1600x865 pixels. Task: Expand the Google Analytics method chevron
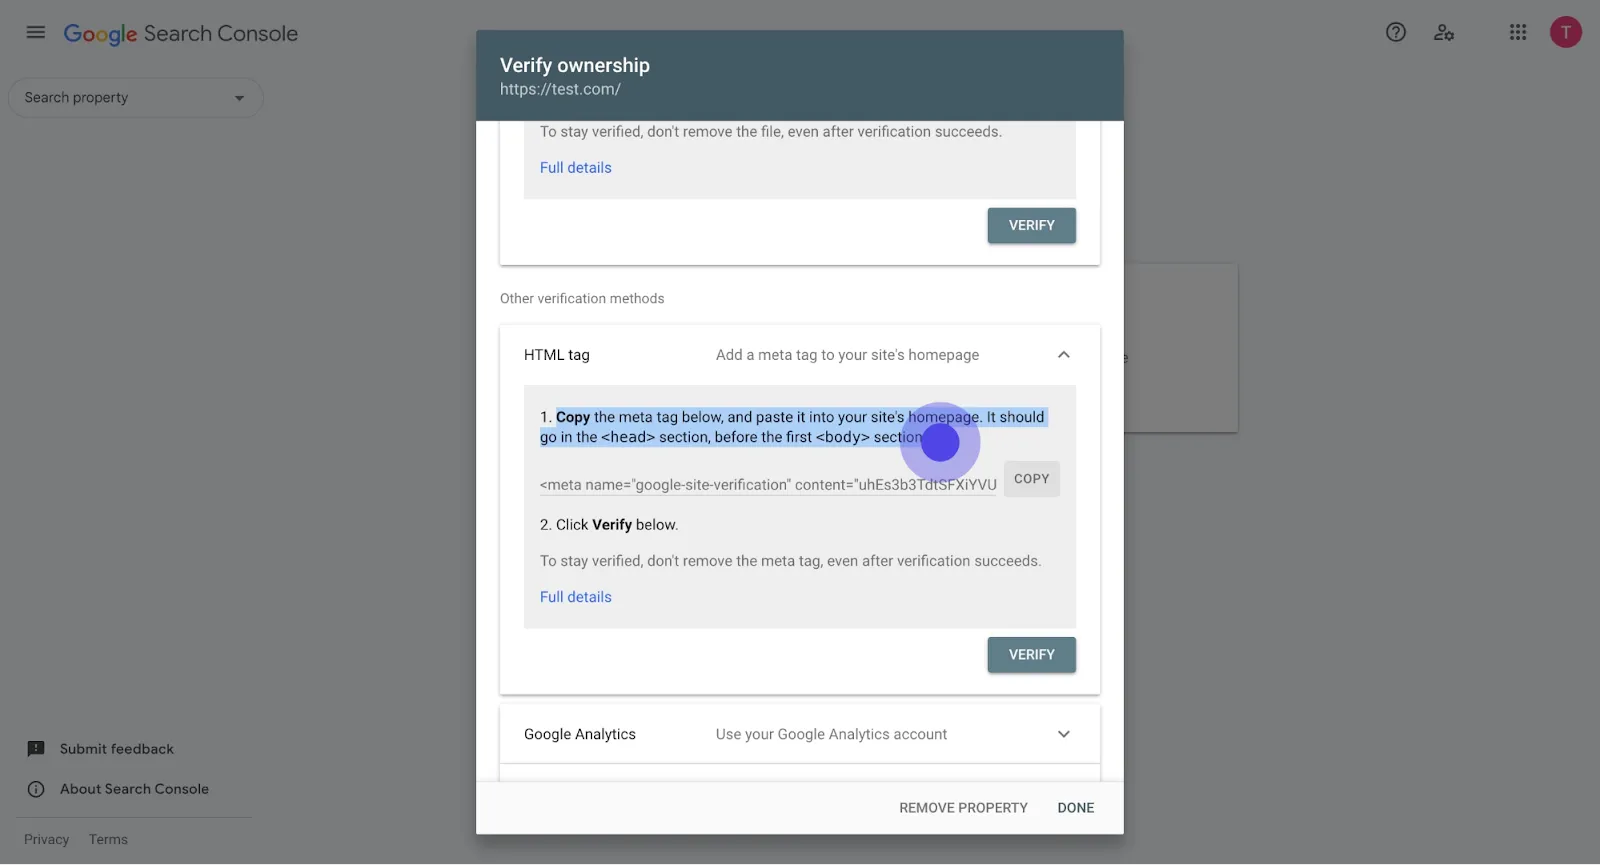coord(1064,734)
